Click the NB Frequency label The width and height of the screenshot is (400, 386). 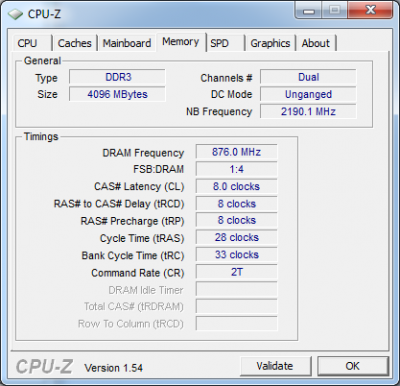pos(219,112)
